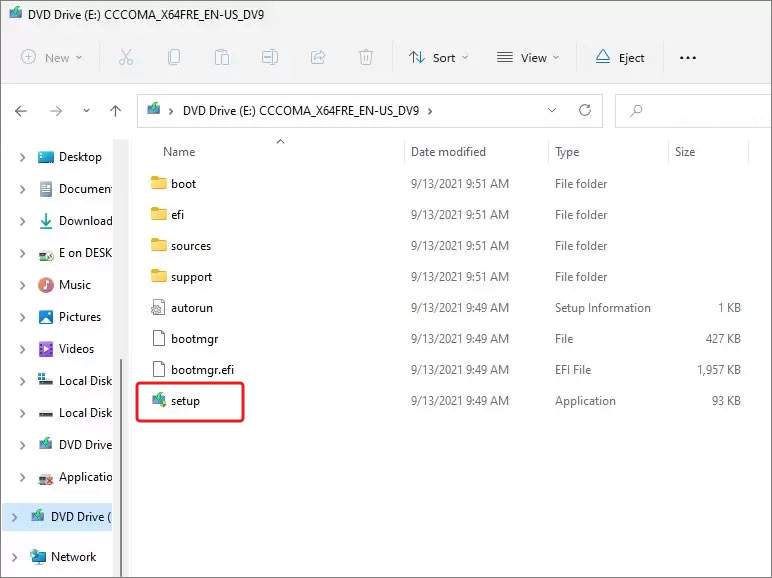Expand the Downloads tree node
The height and width of the screenshot is (578, 772).
click(22, 221)
